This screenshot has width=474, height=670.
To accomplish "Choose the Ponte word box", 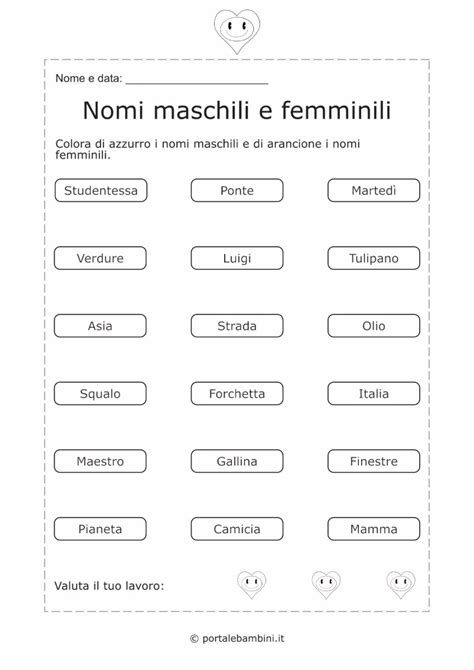I will point(237,190).
